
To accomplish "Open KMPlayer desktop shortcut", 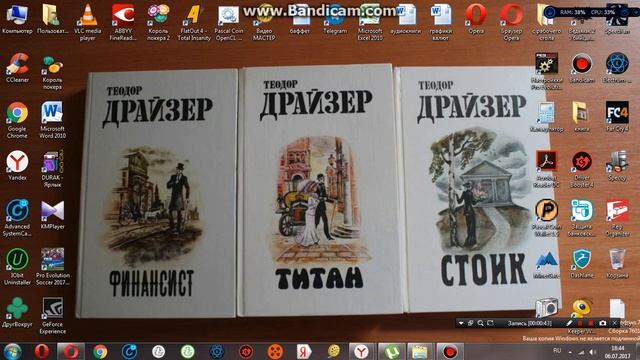I will [52, 215].
